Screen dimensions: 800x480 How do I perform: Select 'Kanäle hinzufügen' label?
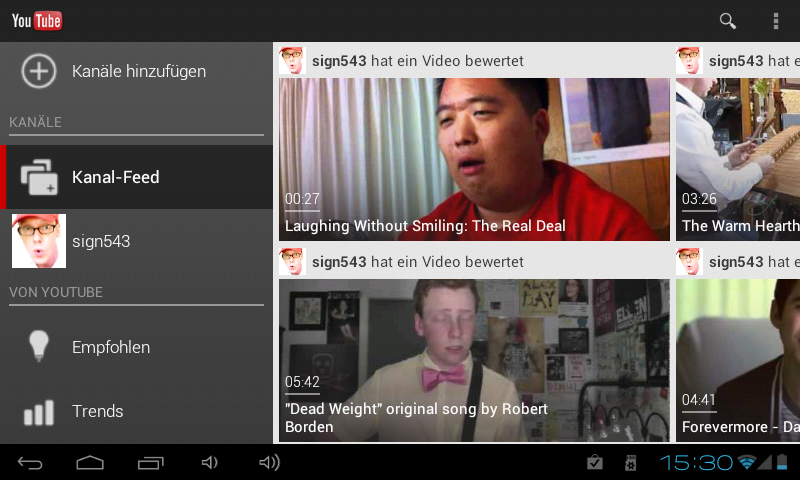[139, 71]
